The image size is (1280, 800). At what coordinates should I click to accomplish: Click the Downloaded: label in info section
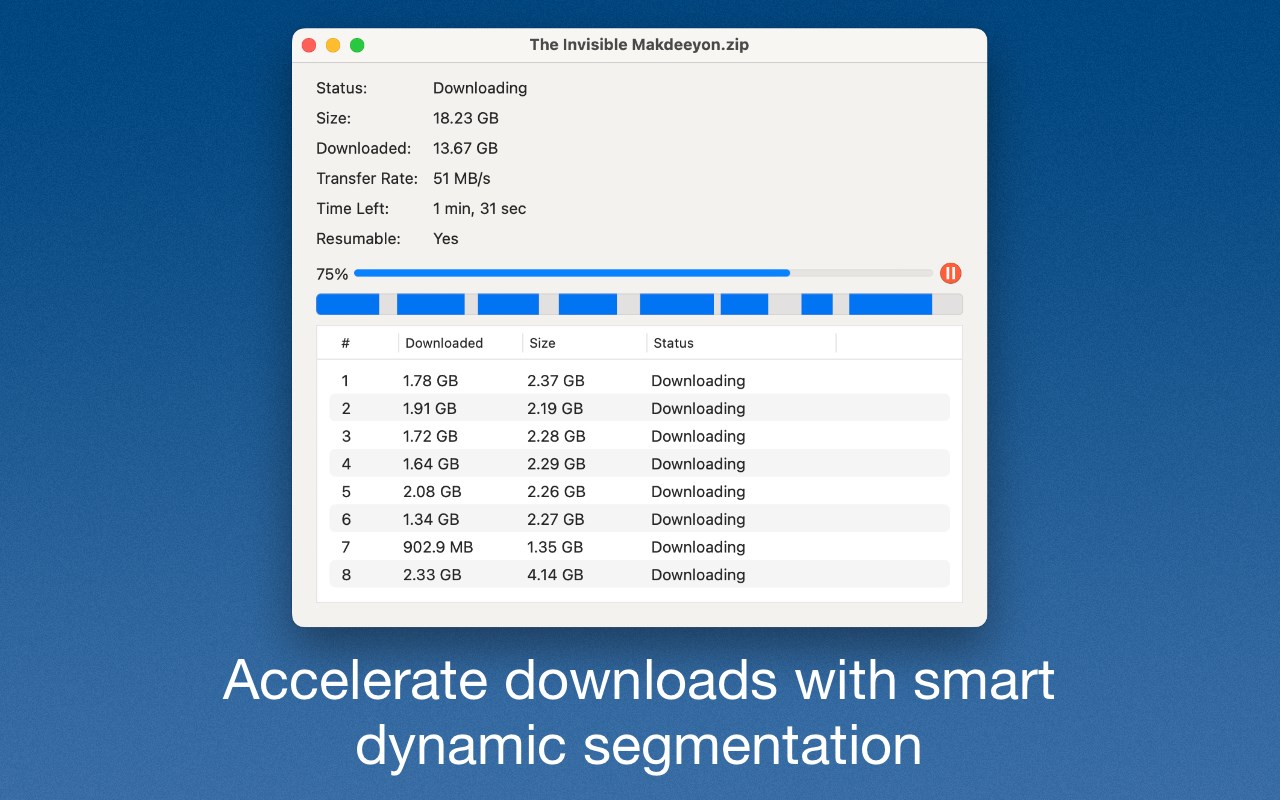pyautogui.click(x=364, y=148)
